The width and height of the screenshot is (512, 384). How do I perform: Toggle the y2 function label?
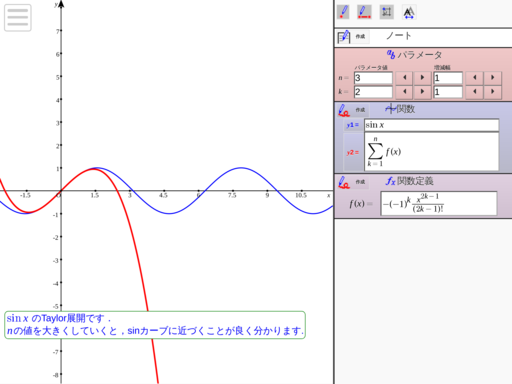pos(353,152)
